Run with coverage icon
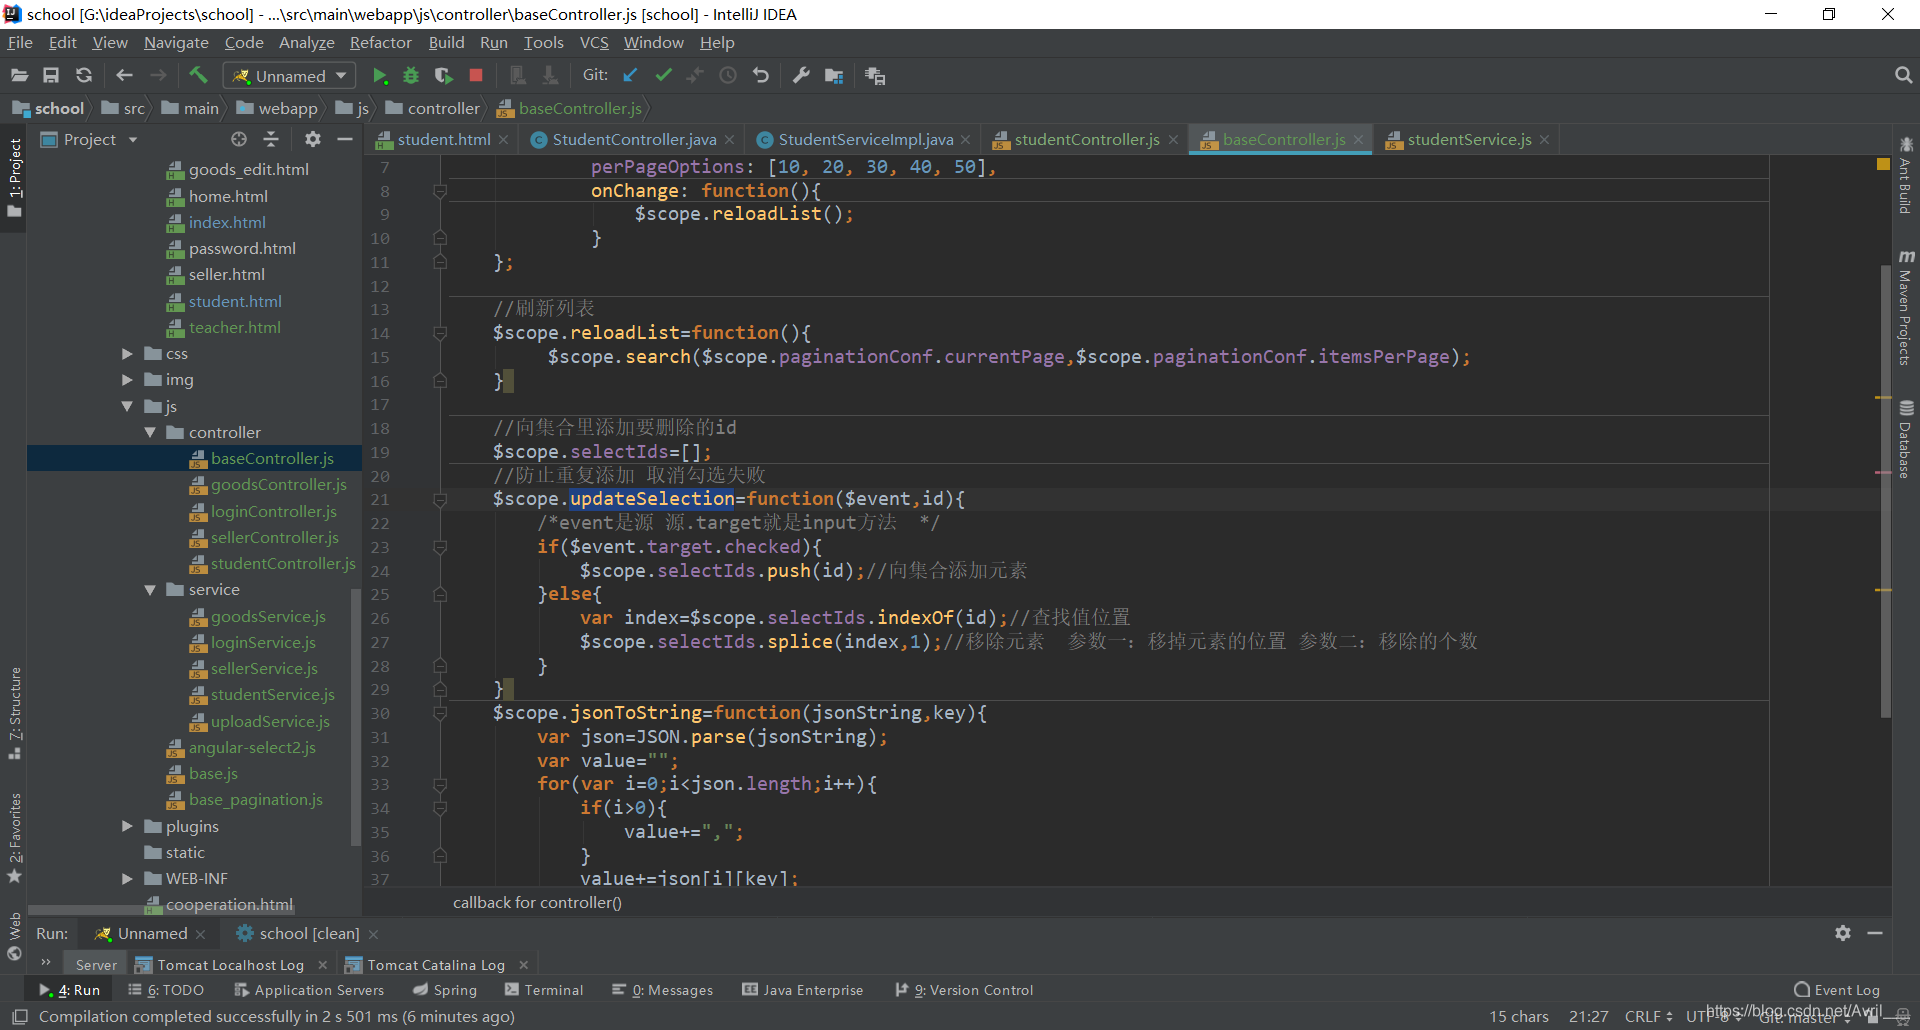 pyautogui.click(x=444, y=75)
